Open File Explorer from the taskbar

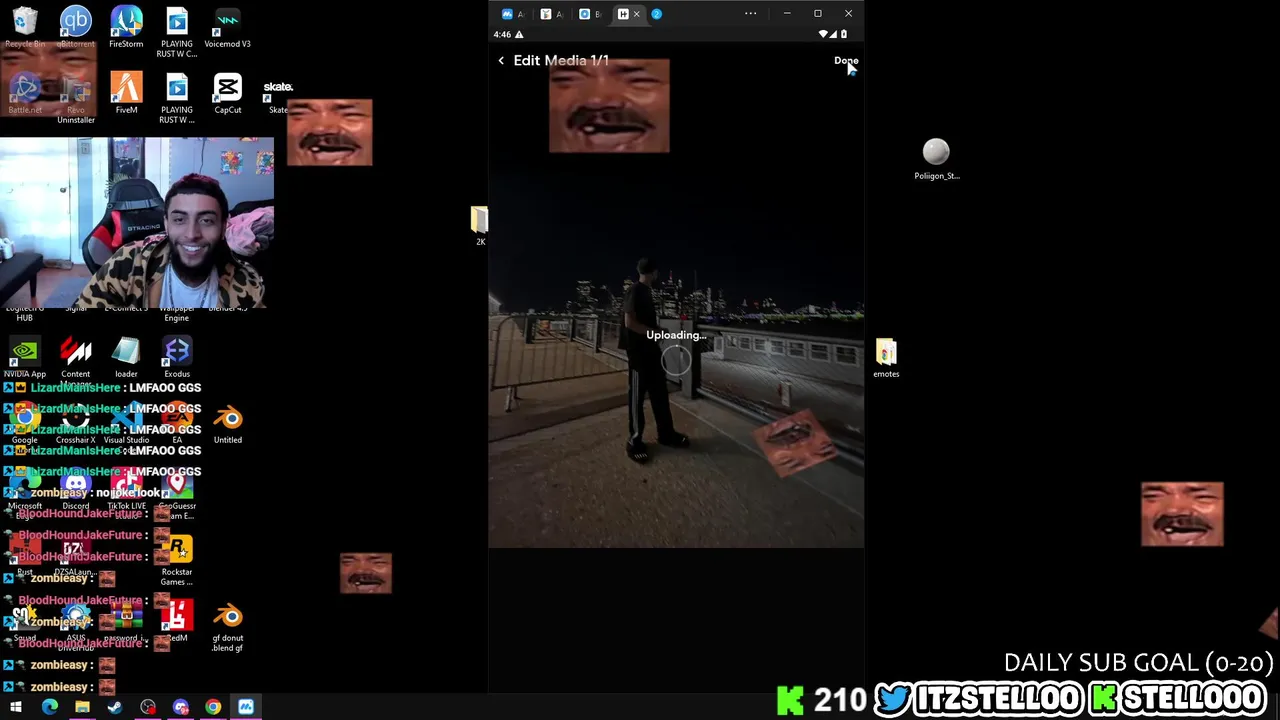tap(82, 707)
